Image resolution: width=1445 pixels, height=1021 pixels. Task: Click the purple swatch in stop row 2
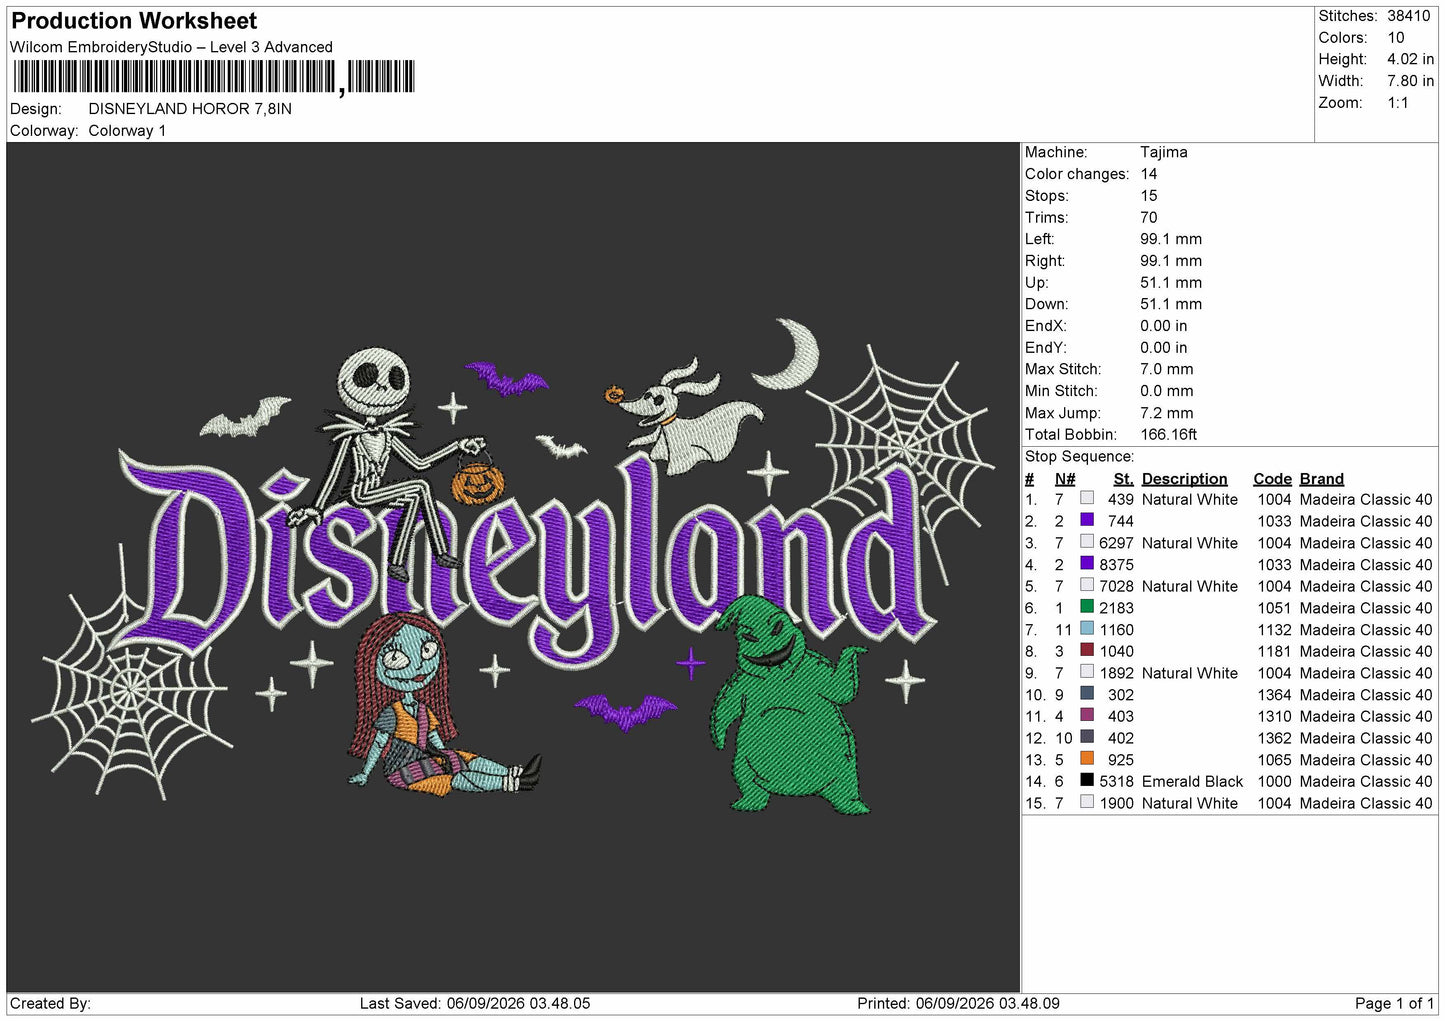tap(1087, 520)
